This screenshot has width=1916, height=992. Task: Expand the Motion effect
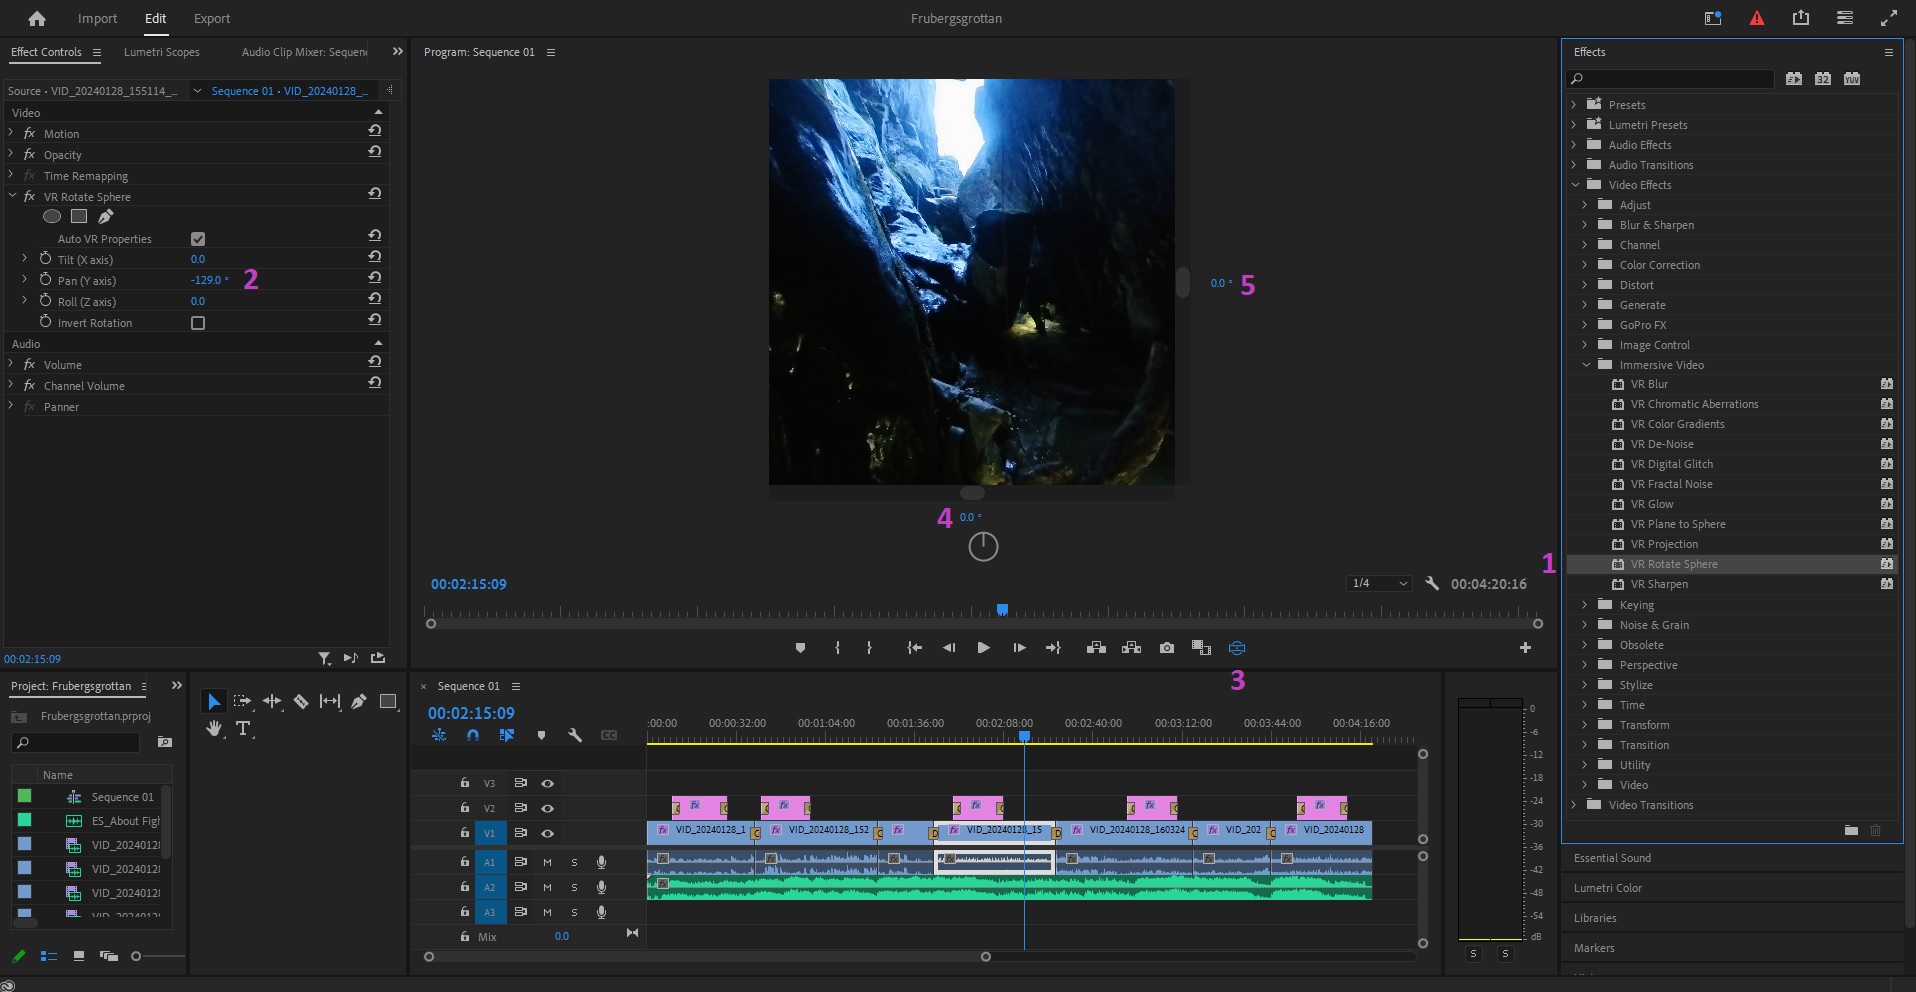[11, 133]
